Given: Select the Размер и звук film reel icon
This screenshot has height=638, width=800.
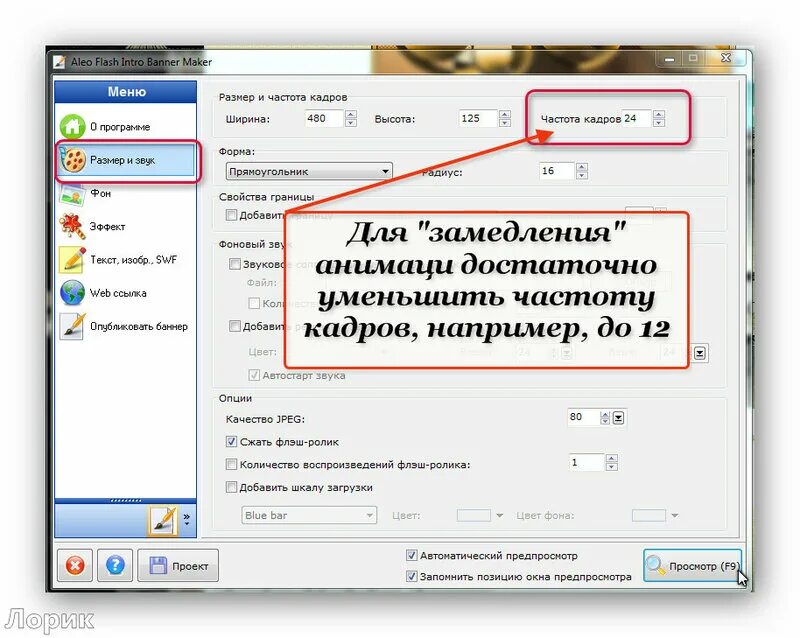Looking at the screenshot, I should pyautogui.click(x=72, y=160).
